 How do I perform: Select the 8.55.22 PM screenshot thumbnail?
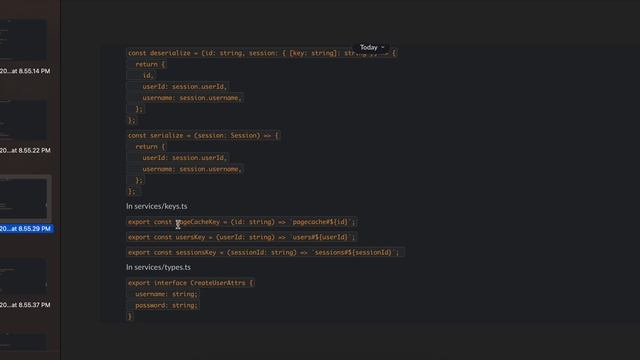click(x=23, y=120)
